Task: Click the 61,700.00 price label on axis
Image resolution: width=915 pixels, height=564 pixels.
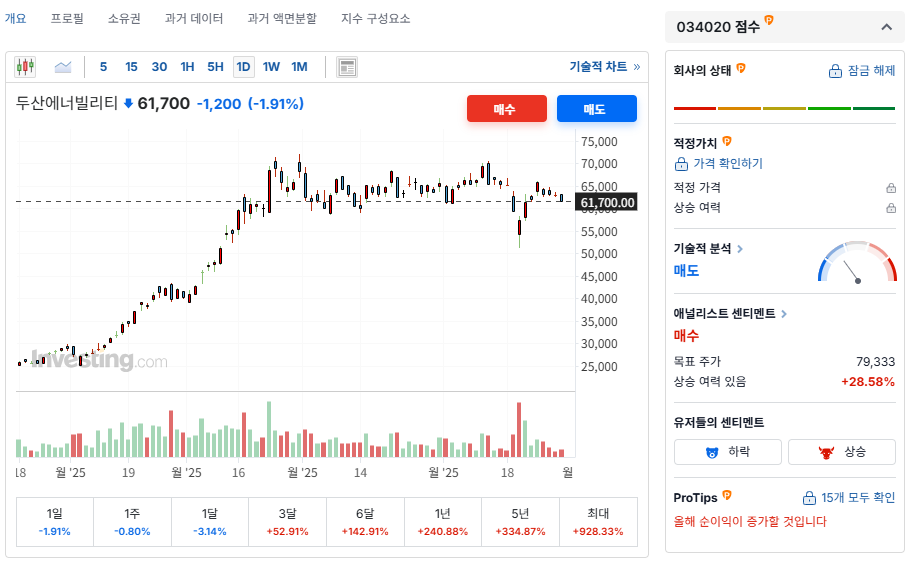Action: tap(607, 203)
